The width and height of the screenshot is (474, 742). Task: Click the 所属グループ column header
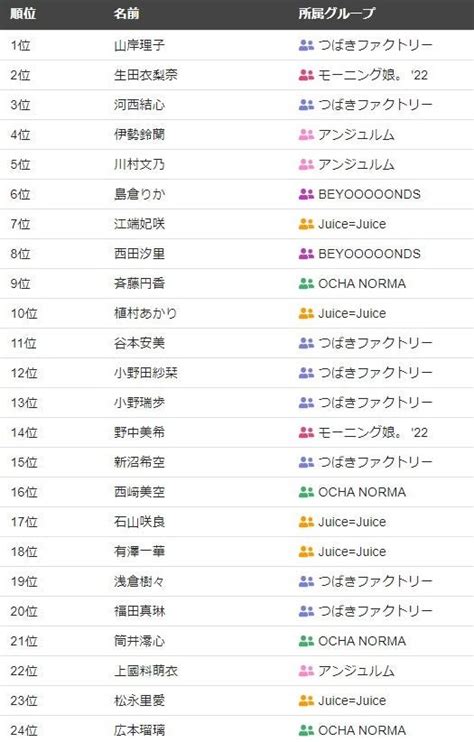click(336, 13)
